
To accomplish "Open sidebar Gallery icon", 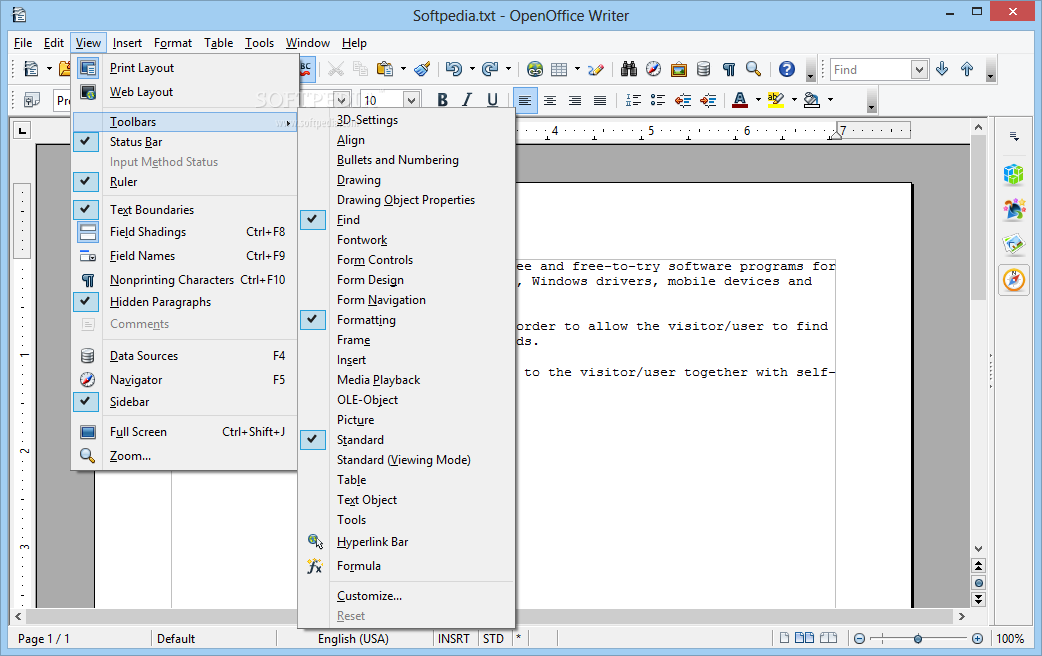I will pos(1014,245).
